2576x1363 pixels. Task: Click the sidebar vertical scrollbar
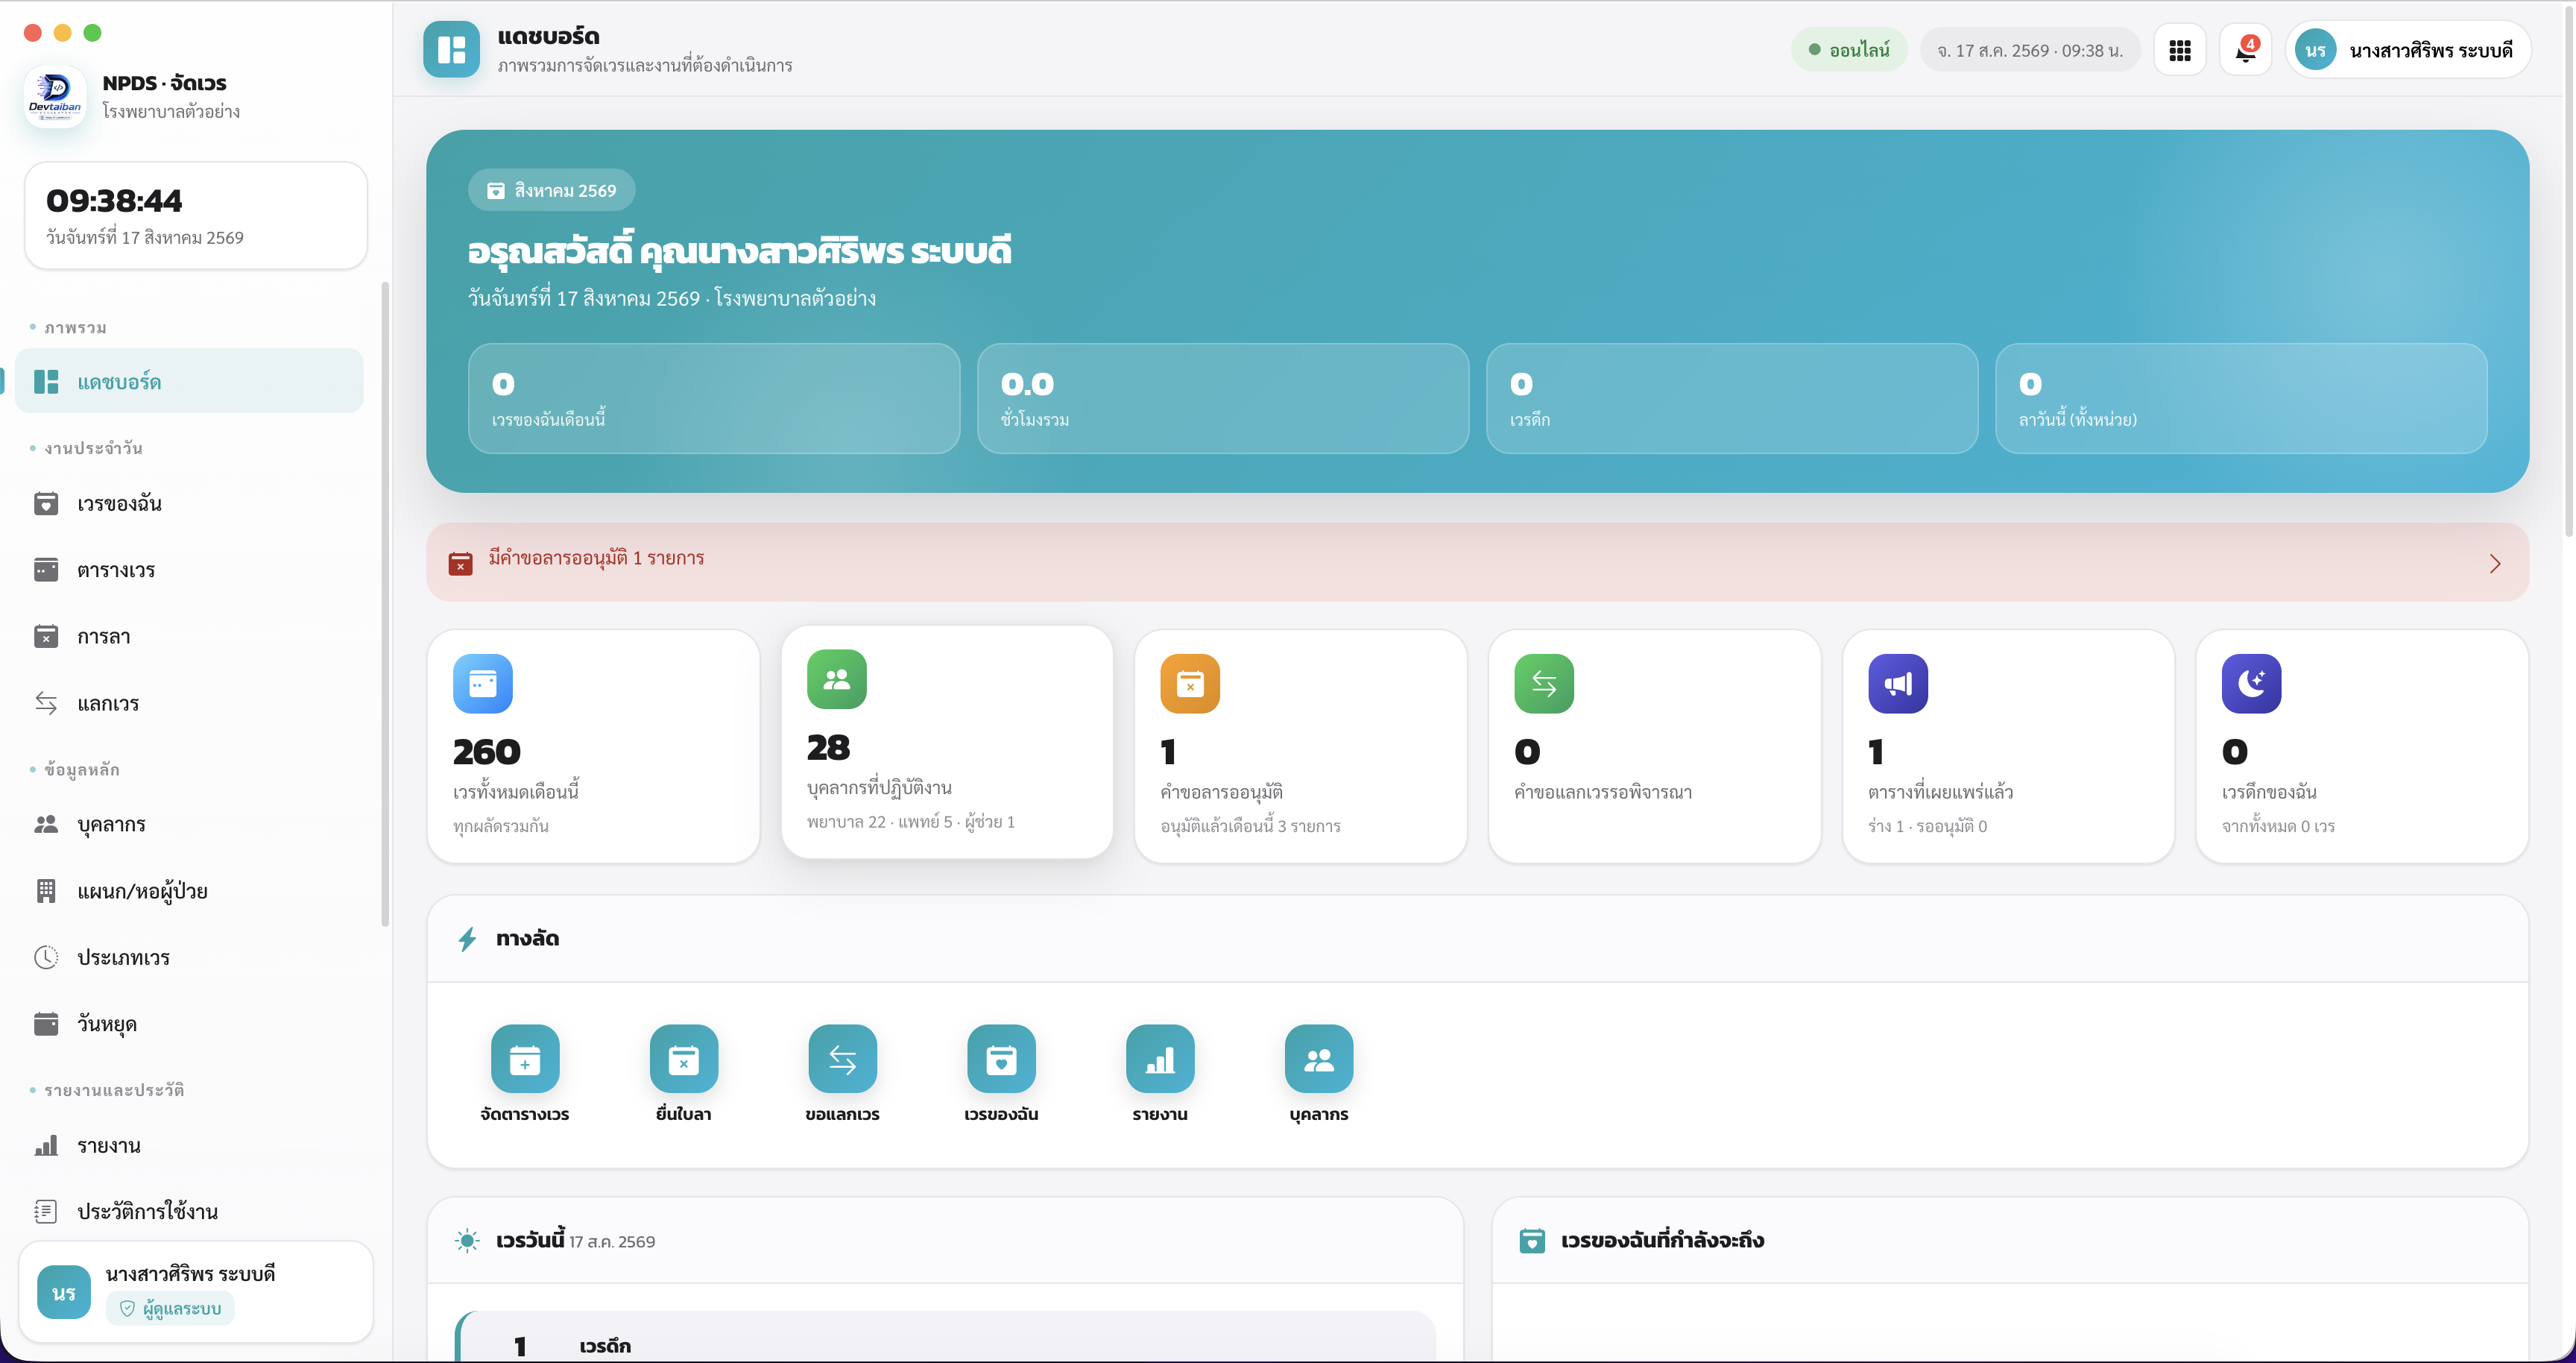pos(385,605)
